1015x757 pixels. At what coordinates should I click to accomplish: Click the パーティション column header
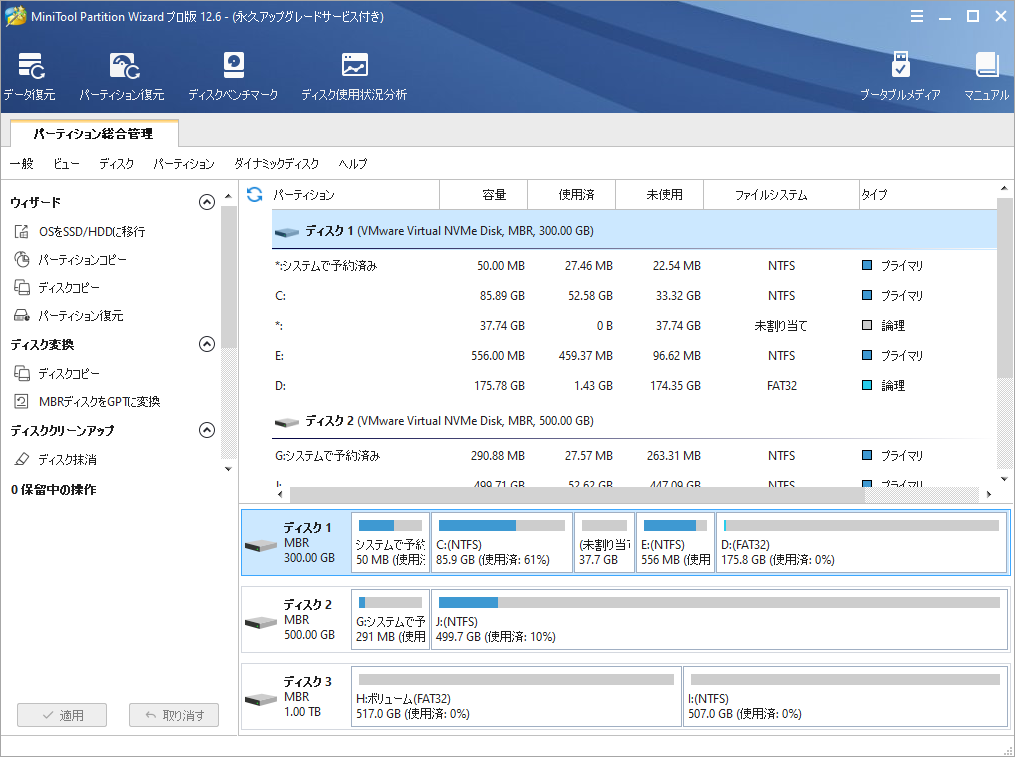[x=355, y=194]
